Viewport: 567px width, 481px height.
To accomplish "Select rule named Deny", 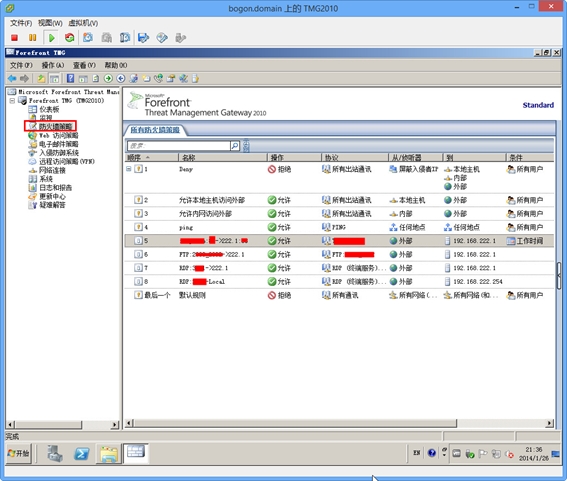I will [186, 169].
